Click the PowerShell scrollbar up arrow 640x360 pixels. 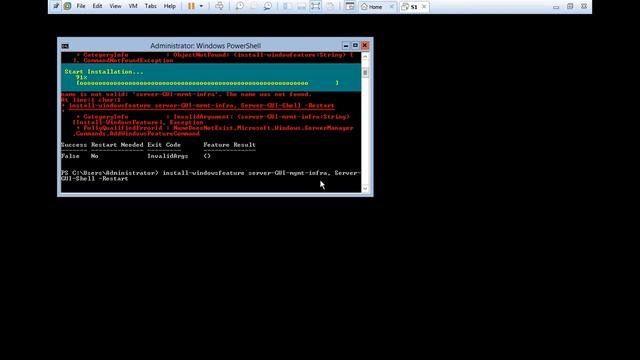365,56
